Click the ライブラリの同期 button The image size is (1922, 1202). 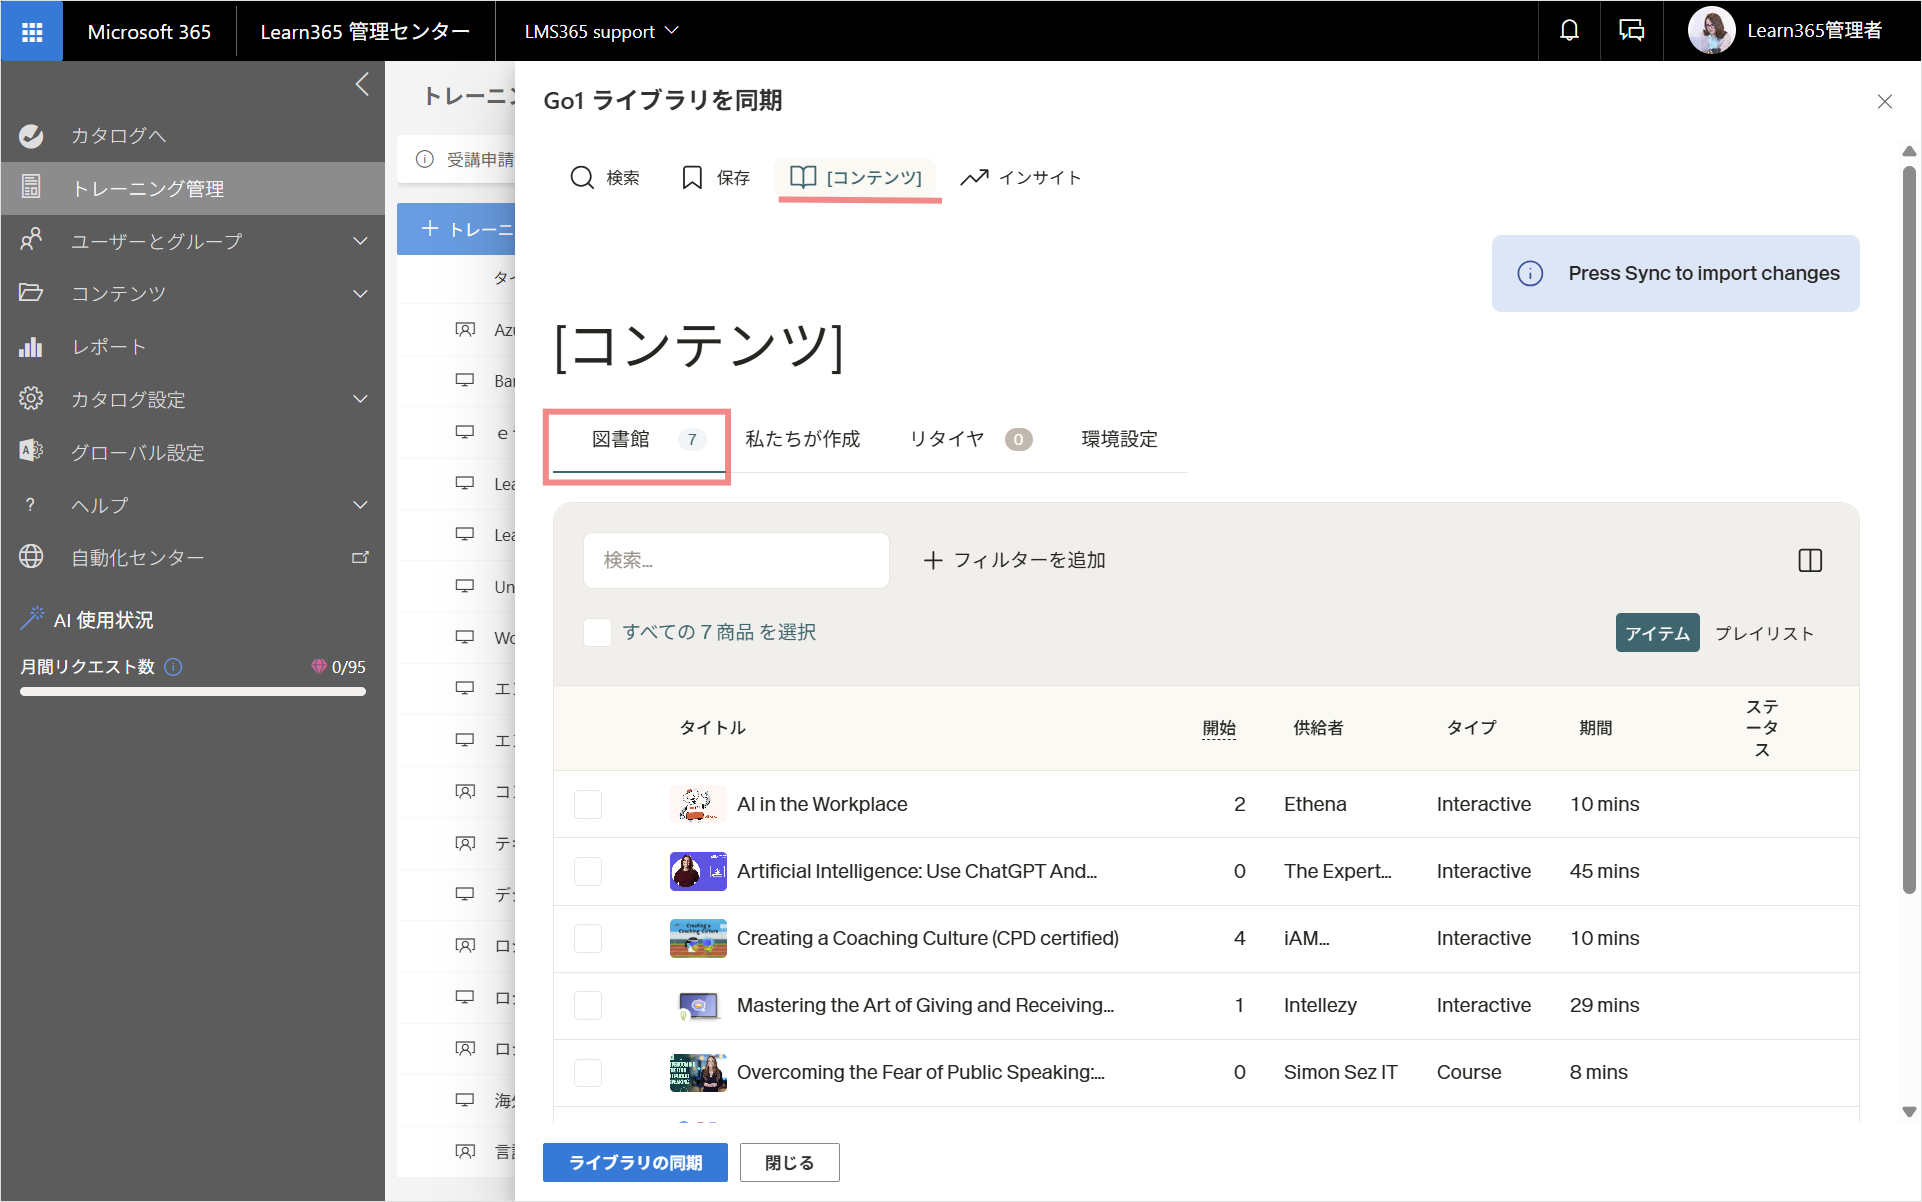tap(635, 1162)
